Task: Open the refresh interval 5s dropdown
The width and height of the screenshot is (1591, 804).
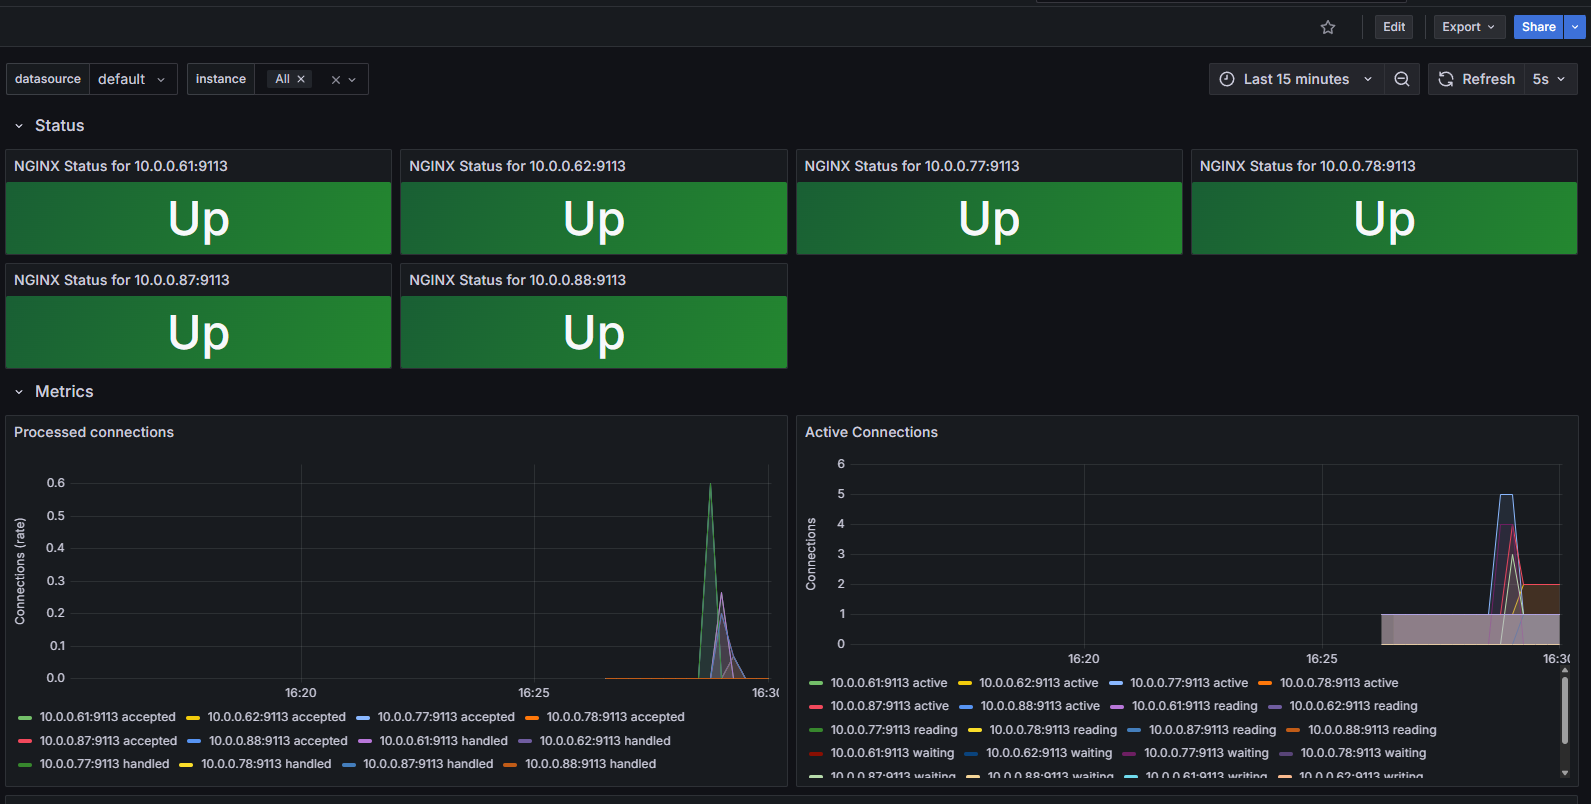Action: pyautogui.click(x=1549, y=79)
